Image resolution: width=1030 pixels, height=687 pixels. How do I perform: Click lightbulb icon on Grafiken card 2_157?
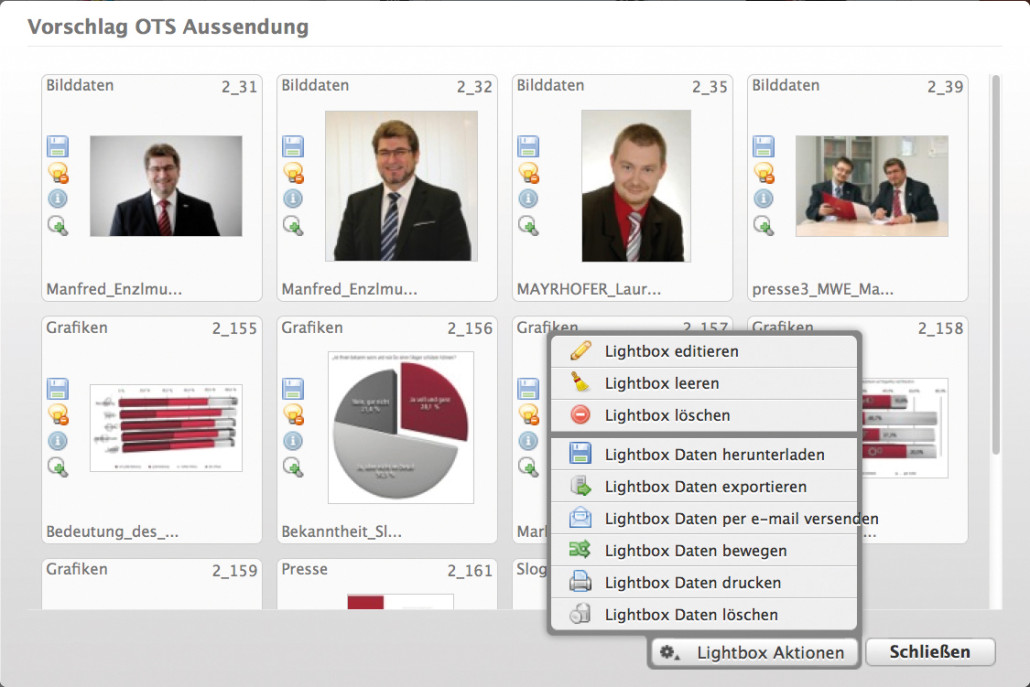click(x=529, y=415)
